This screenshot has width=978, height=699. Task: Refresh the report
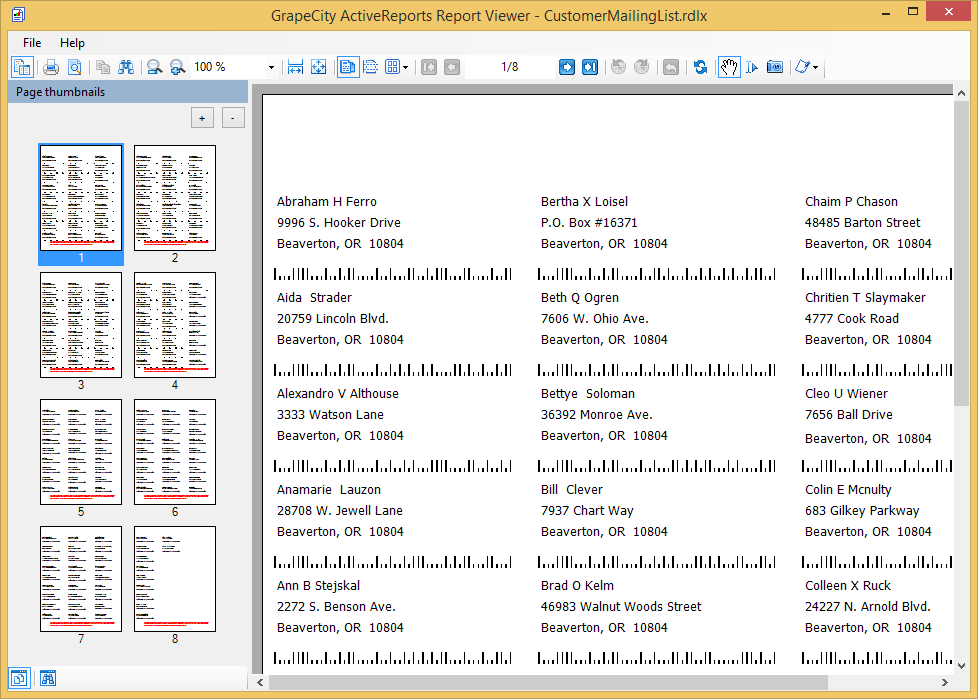coord(701,67)
